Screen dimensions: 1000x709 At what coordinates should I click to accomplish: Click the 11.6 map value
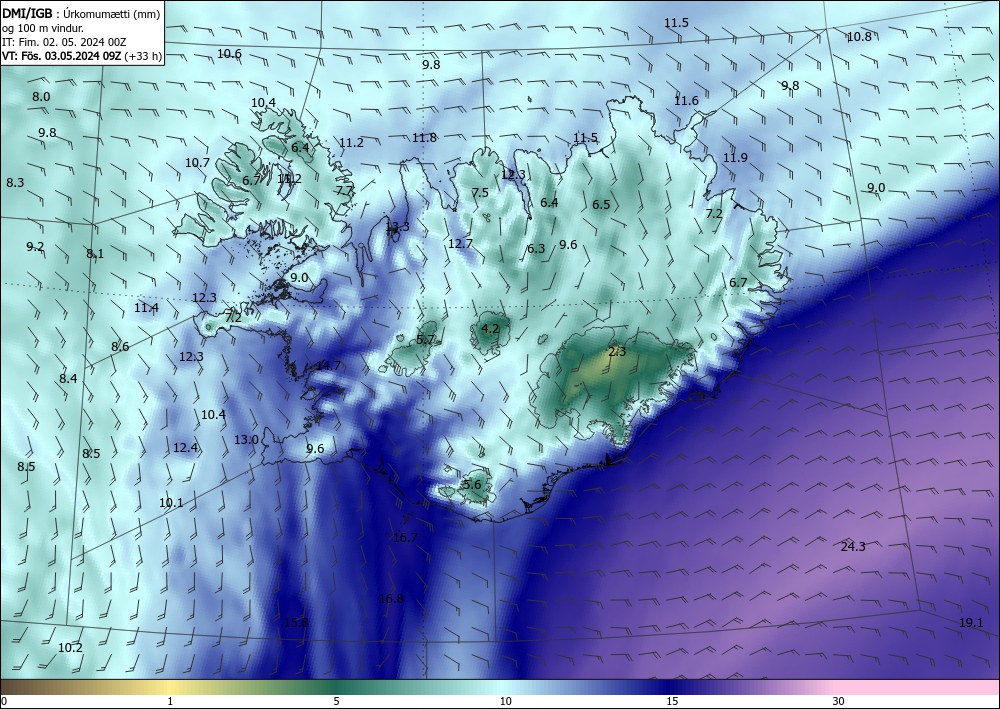tap(686, 101)
